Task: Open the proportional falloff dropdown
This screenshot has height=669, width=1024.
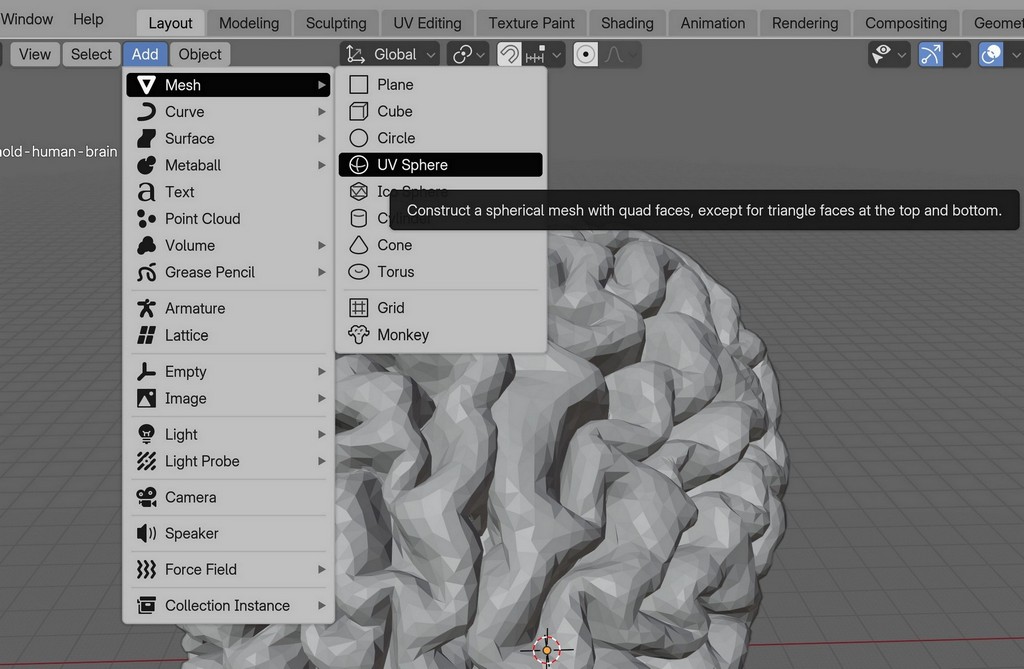Action: pyautogui.click(x=620, y=54)
